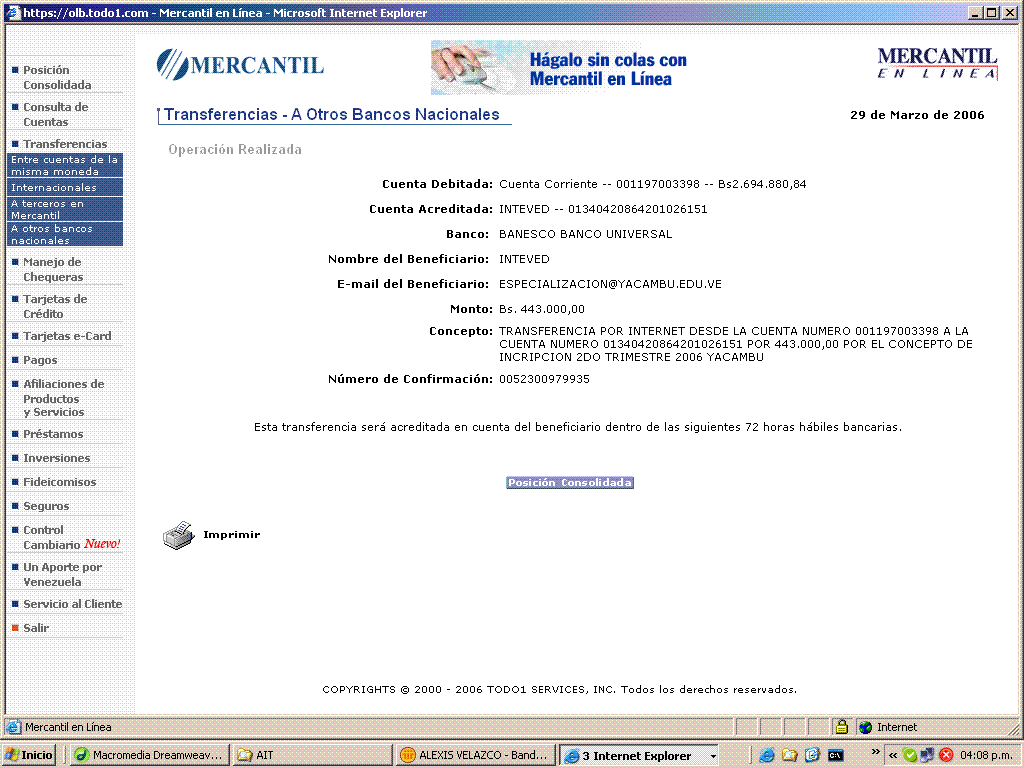The height and width of the screenshot is (768, 1024).
Task: Click the Internet zone globe icon in status bar
Action: click(866, 727)
